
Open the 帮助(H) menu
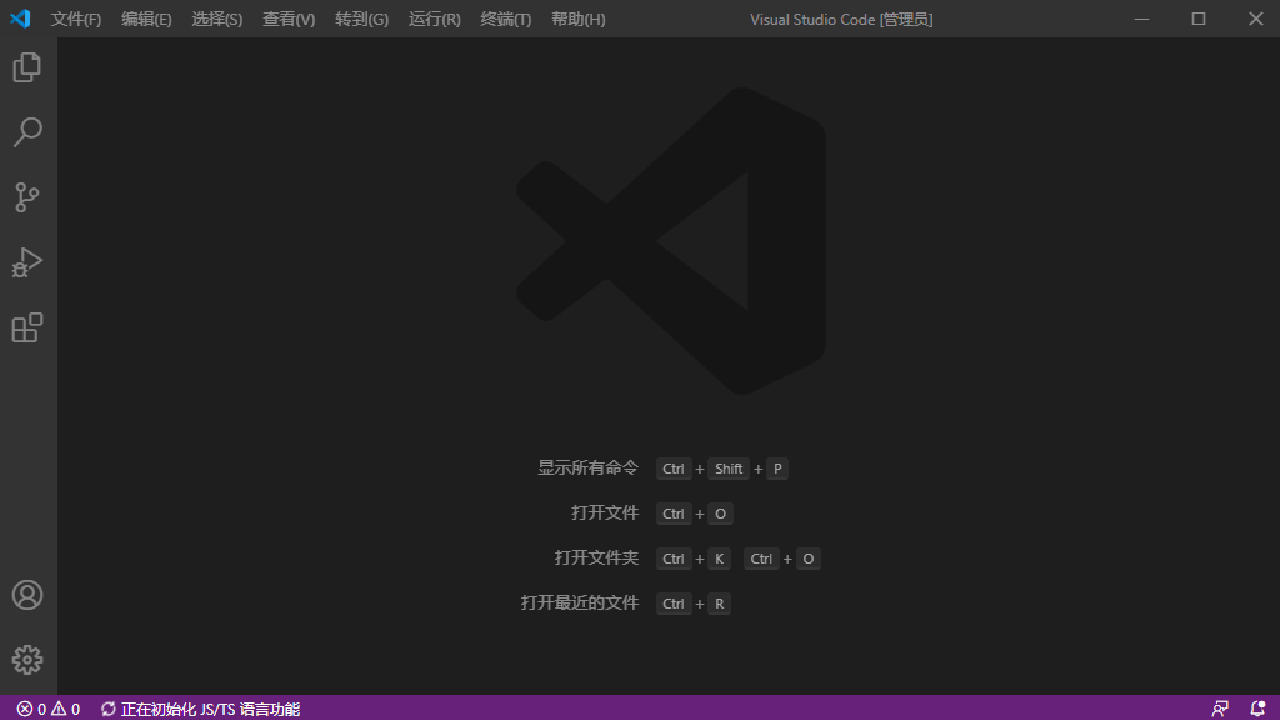point(578,19)
